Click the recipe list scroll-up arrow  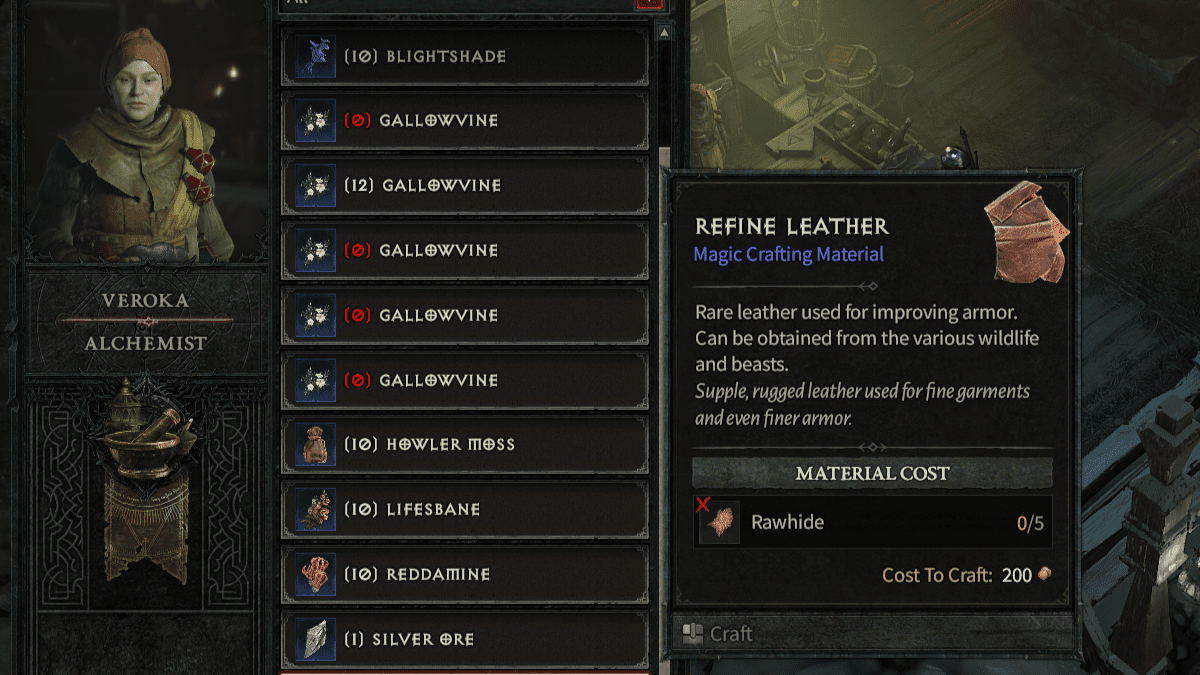pos(663,32)
